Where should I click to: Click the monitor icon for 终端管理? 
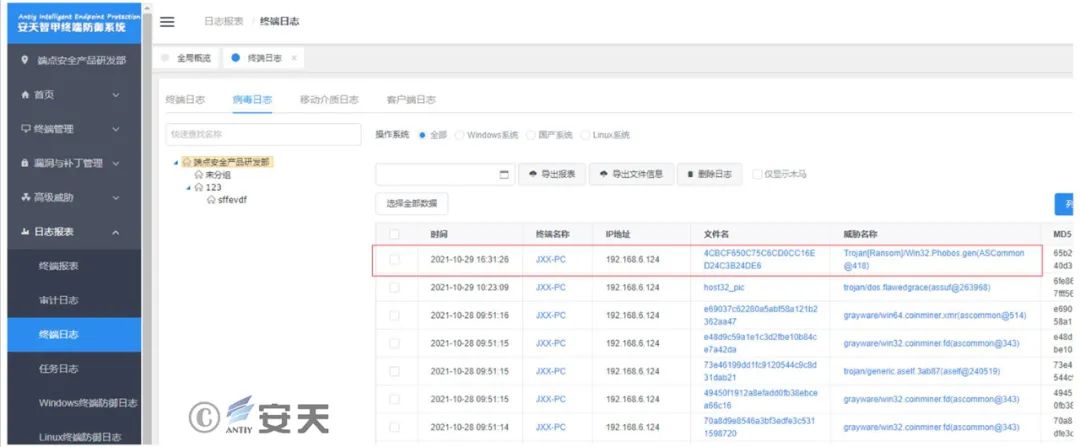[25, 129]
